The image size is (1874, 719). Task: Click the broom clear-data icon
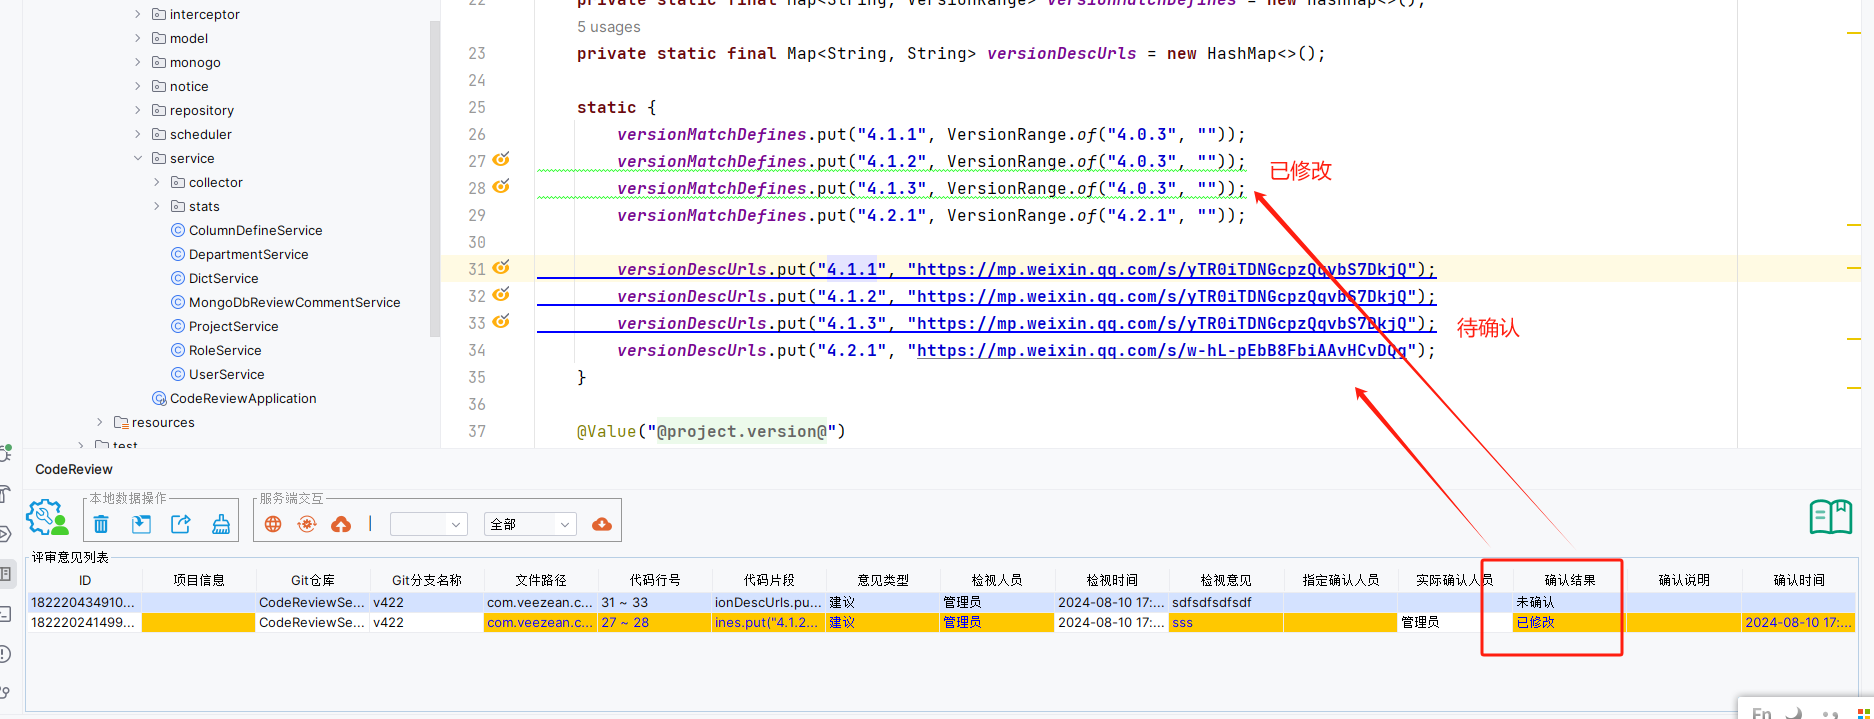click(221, 524)
